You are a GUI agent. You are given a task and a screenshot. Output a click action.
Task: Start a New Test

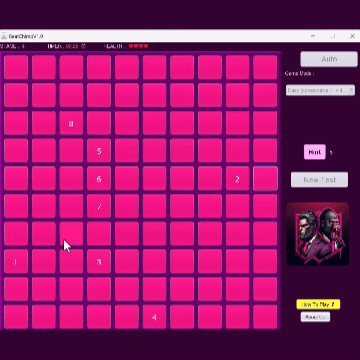coord(319,180)
